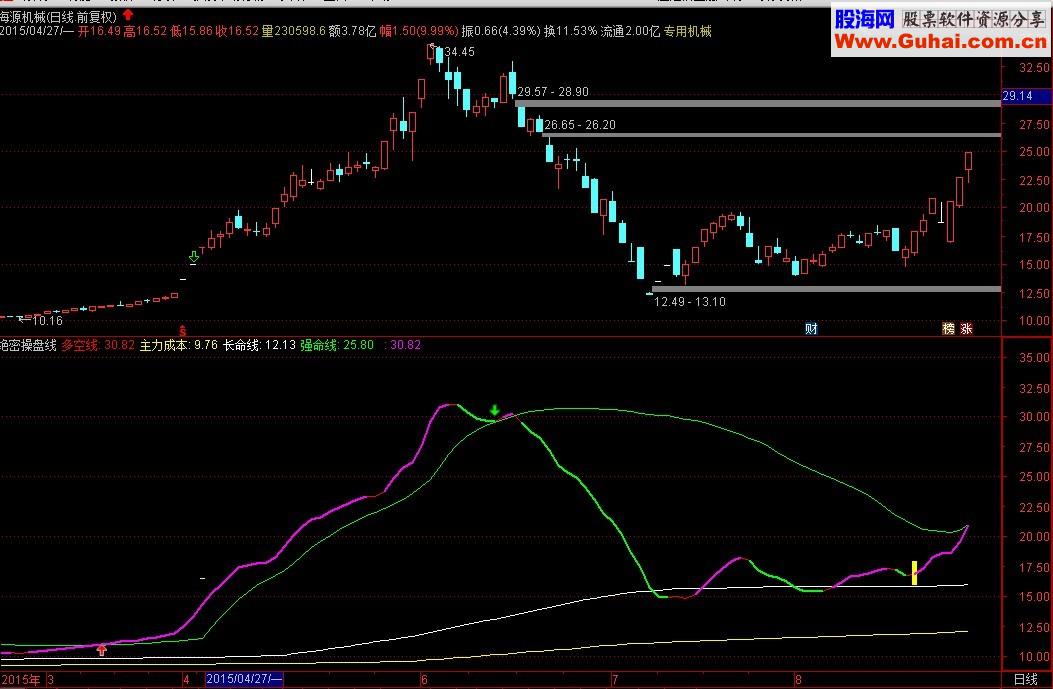Open the 涨 icon

(966, 328)
